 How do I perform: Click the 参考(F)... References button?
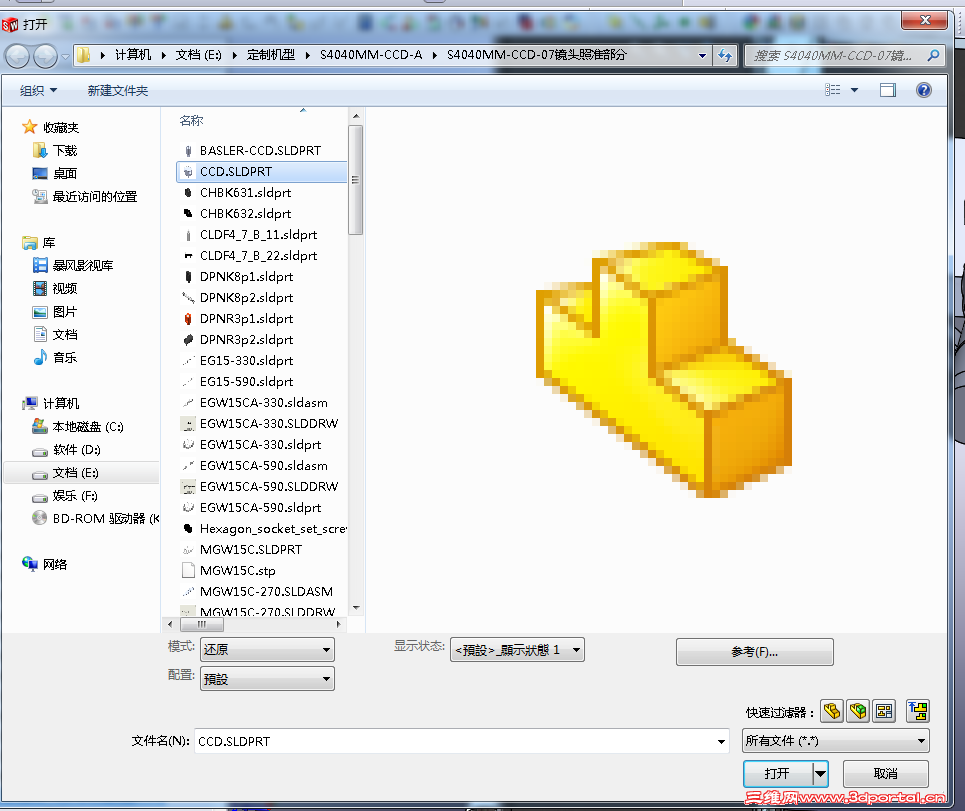pos(755,652)
